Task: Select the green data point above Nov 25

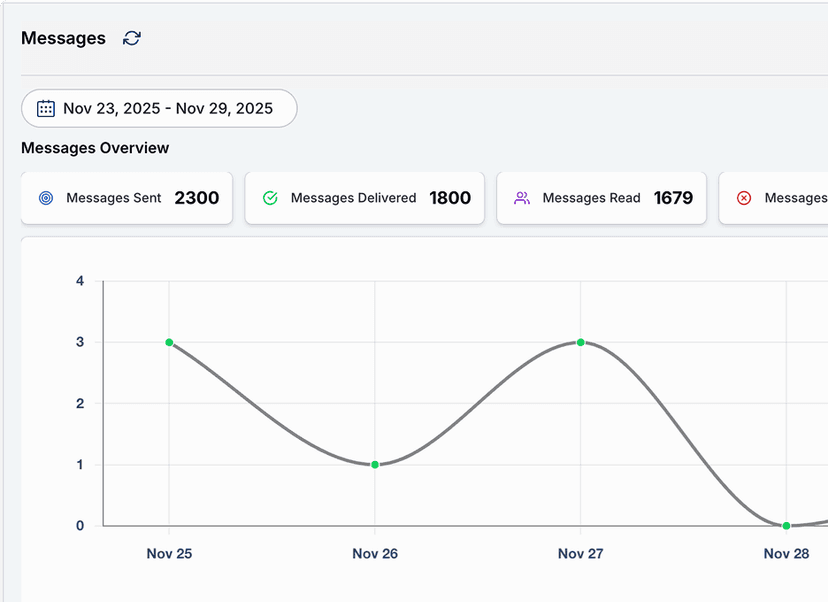Action: tap(169, 342)
